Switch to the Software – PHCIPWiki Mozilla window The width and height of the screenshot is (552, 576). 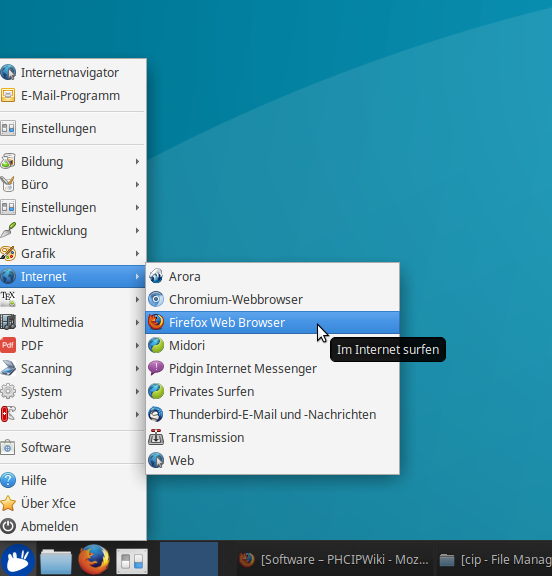334,560
